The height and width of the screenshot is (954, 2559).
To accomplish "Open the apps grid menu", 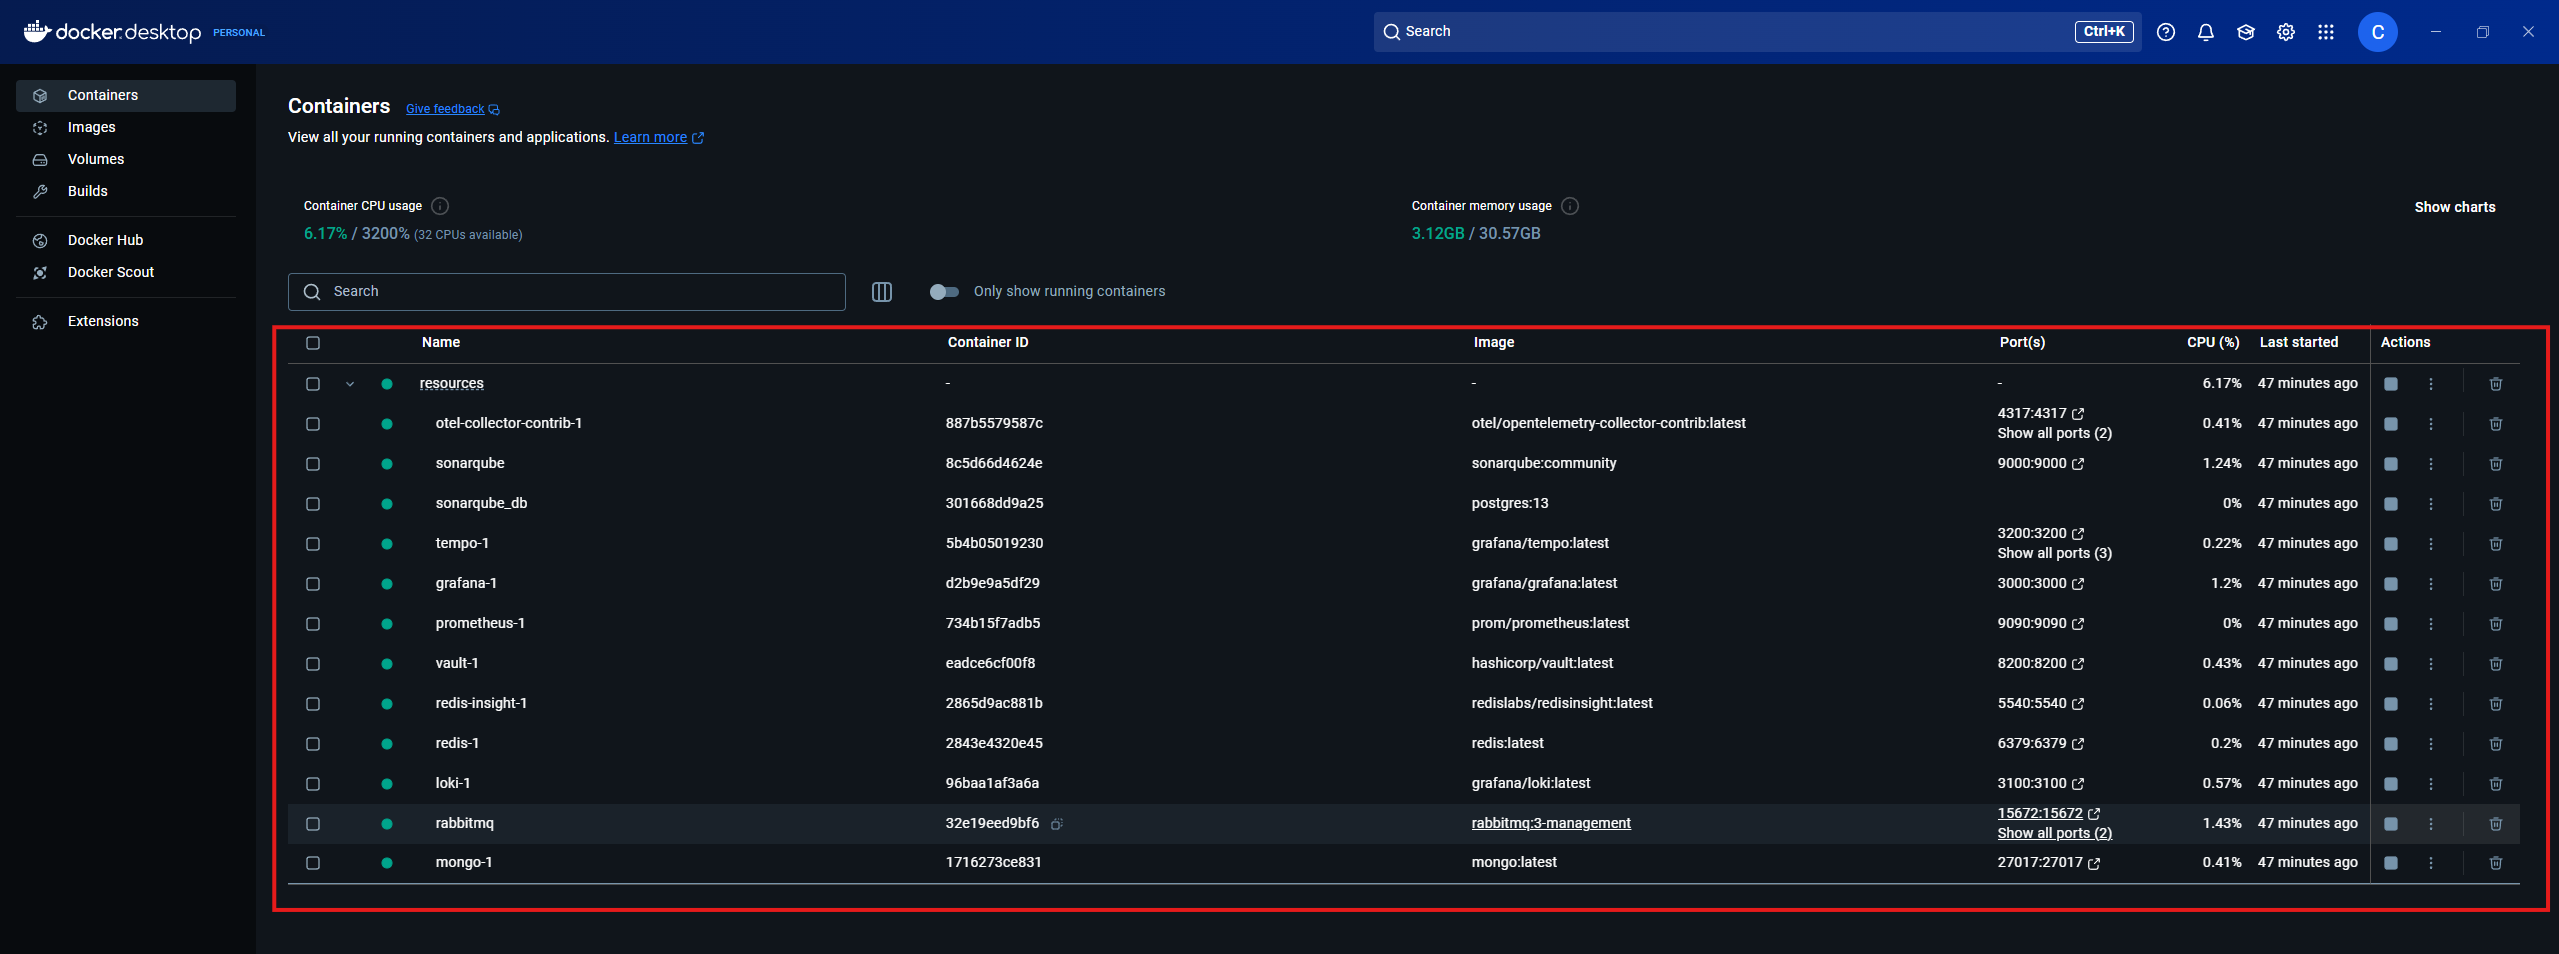I will tap(2326, 32).
